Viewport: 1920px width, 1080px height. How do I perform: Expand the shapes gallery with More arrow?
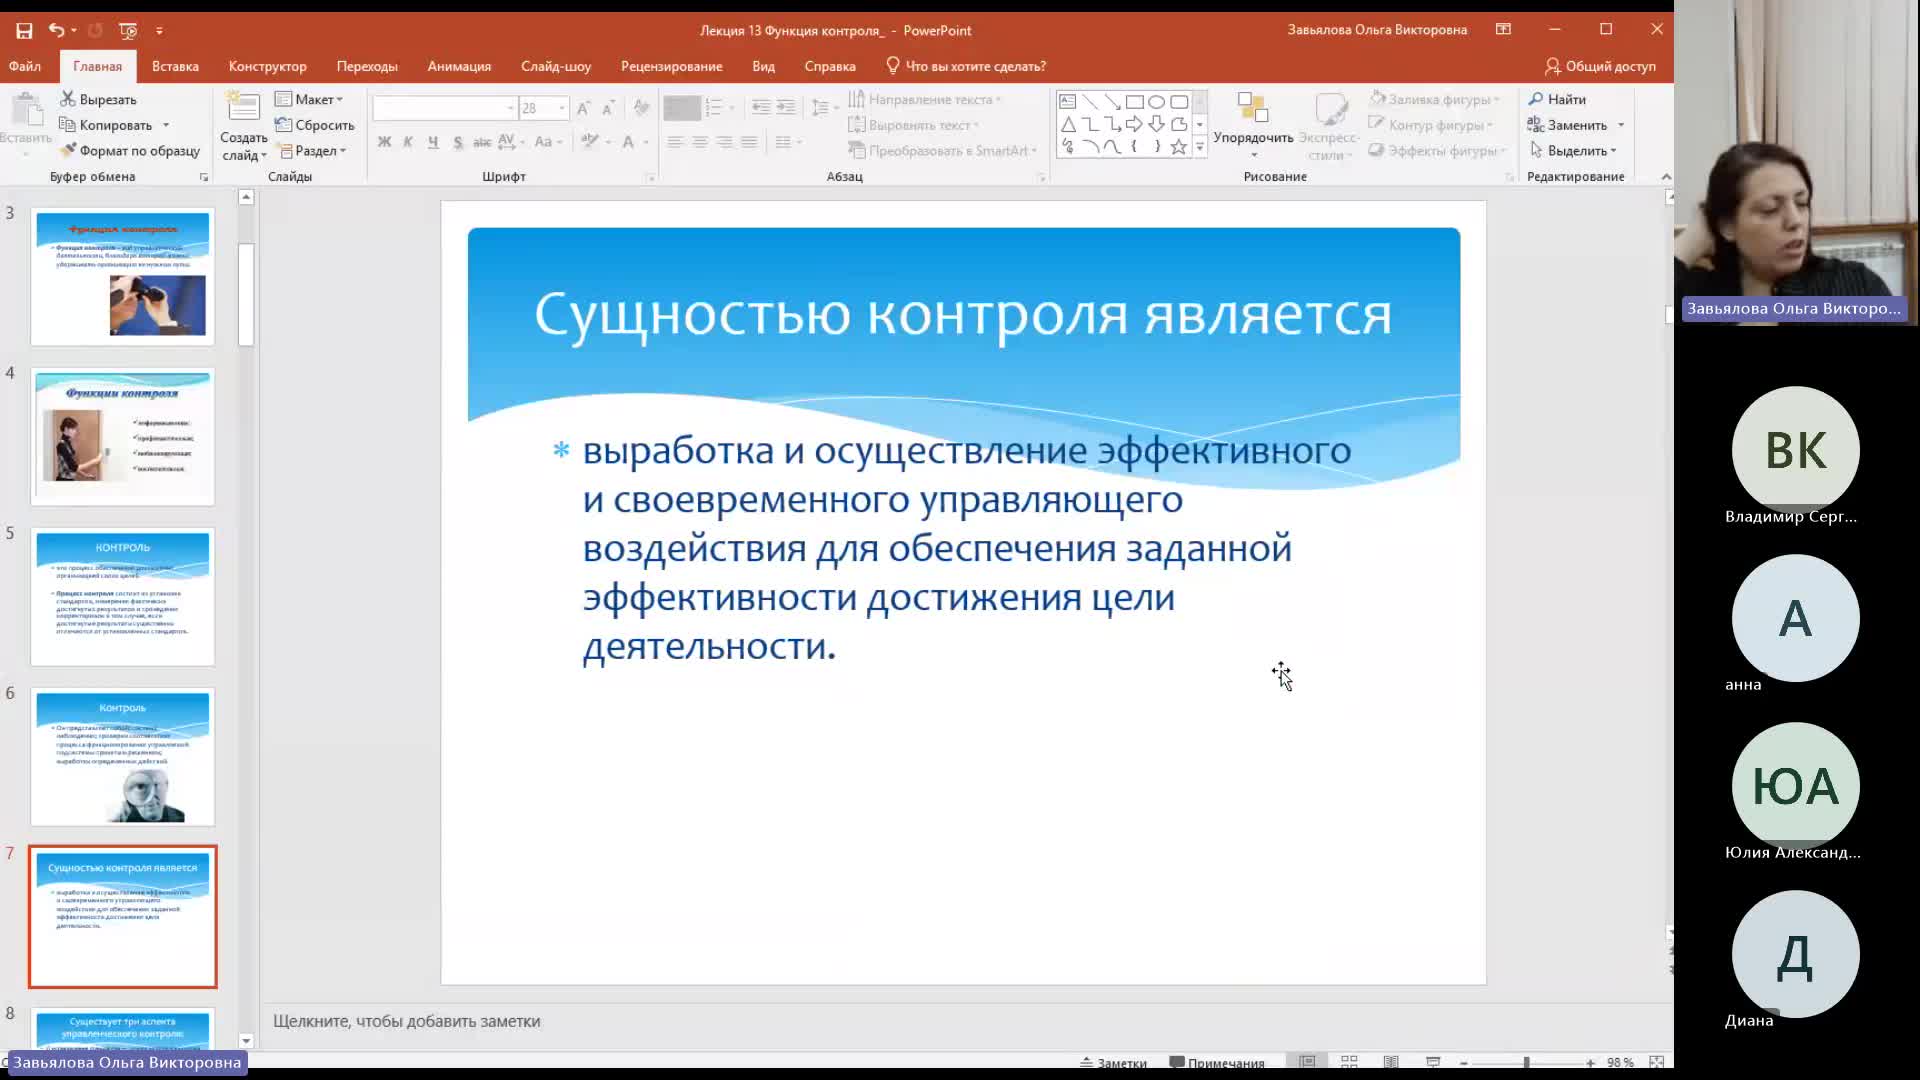(x=1200, y=147)
